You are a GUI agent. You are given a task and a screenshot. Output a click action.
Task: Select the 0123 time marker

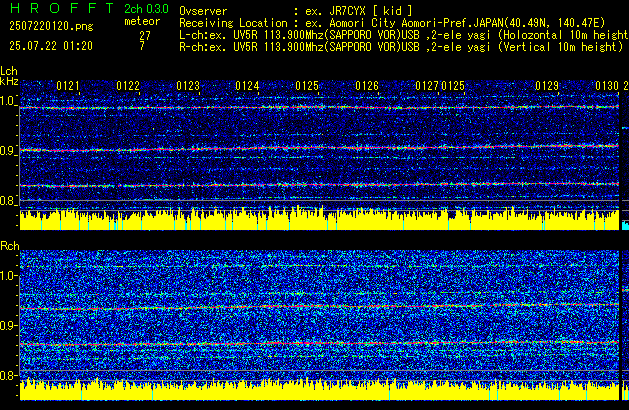(188, 86)
